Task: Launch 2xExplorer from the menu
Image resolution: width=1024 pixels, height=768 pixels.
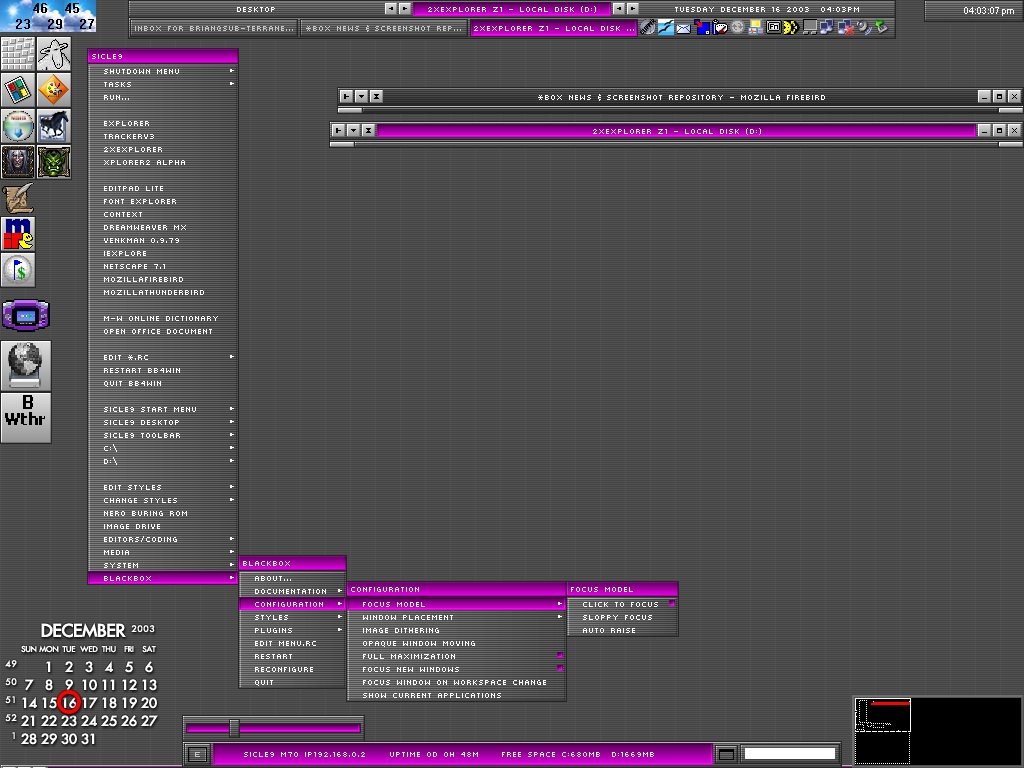Action: 163,150
